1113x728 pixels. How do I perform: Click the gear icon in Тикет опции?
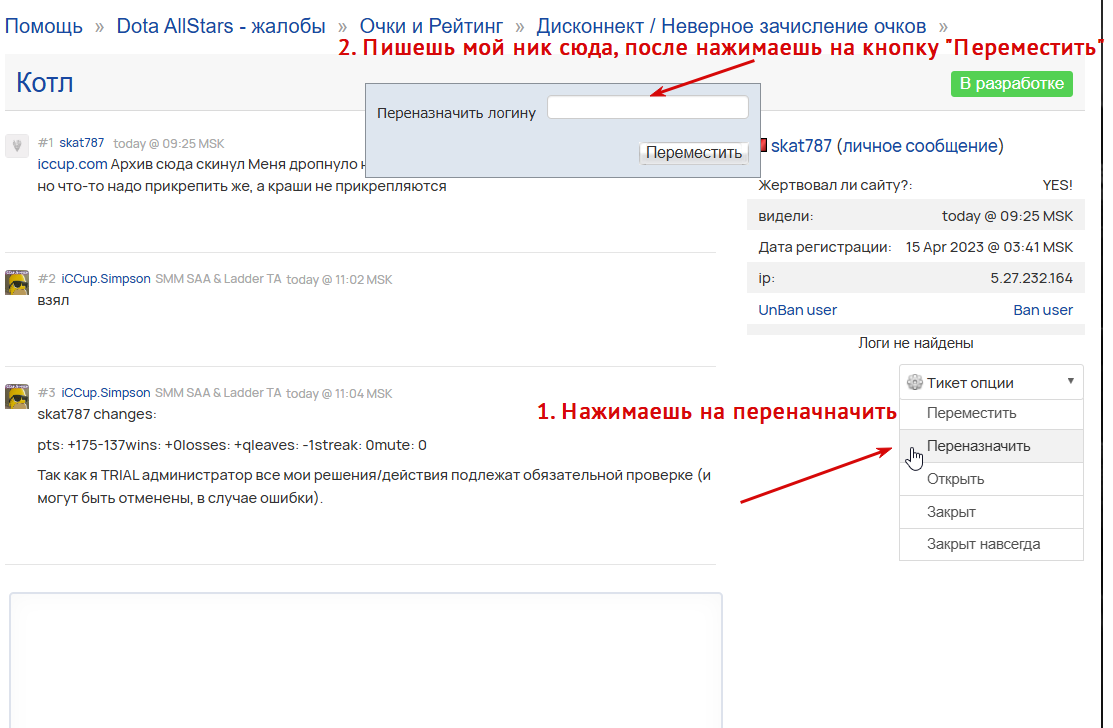(914, 382)
